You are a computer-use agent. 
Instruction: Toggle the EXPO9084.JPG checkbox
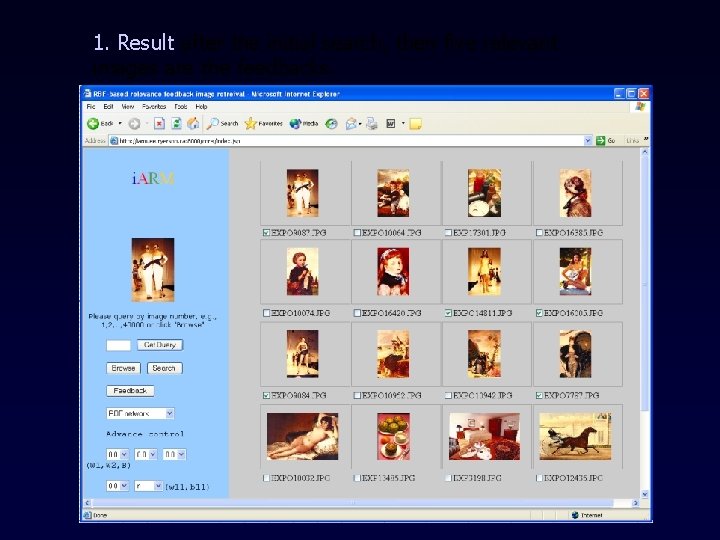pyautogui.click(x=266, y=395)
